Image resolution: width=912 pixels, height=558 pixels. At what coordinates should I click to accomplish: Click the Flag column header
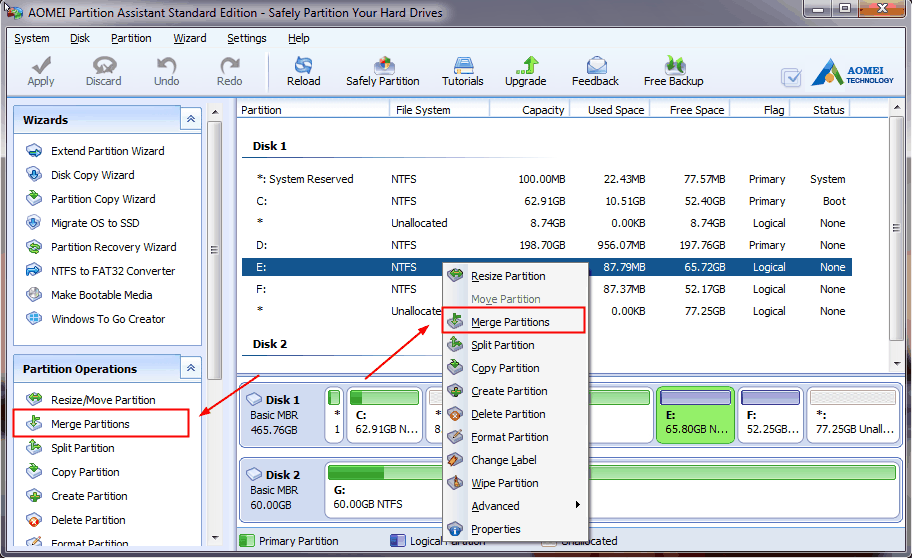pos(760,109)
